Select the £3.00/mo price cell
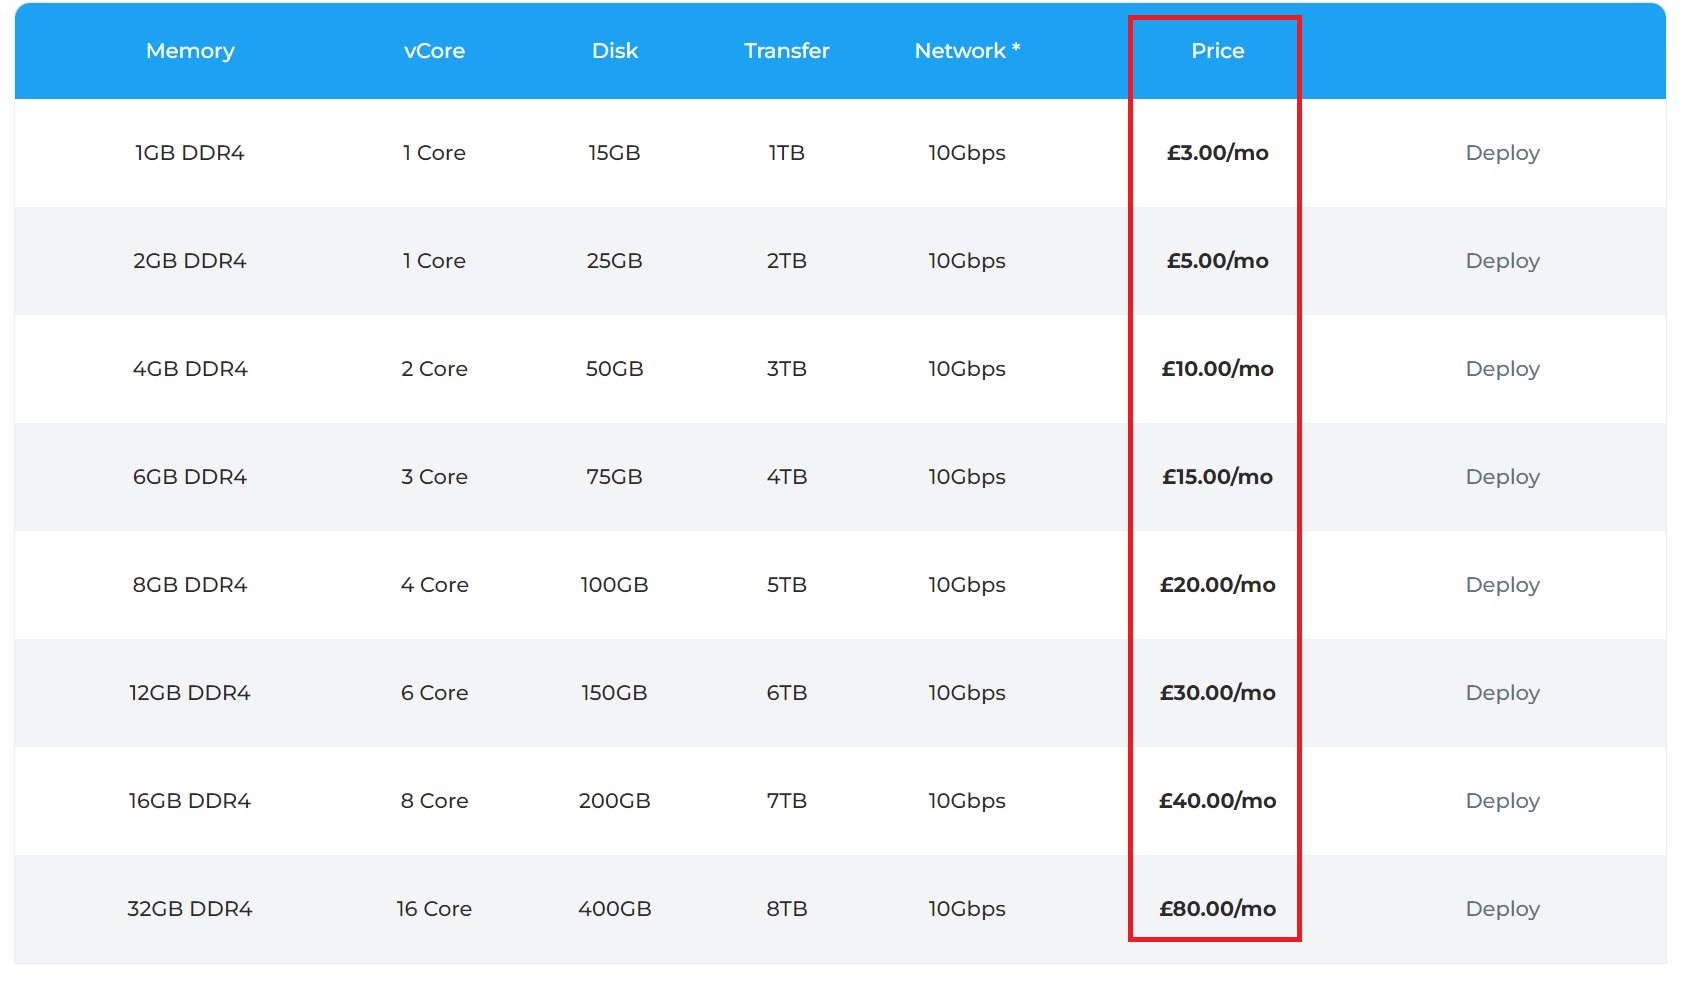1683x985 pixels. coord(1215,153)
